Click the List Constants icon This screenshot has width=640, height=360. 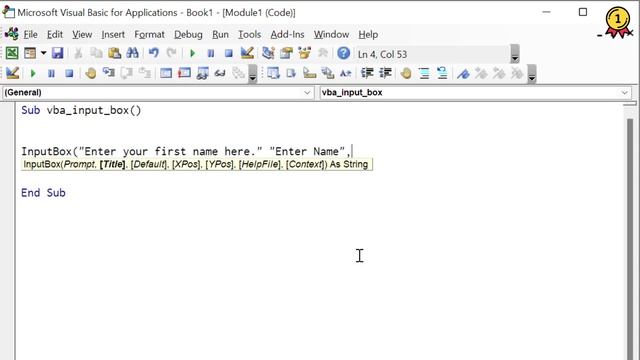291,73
